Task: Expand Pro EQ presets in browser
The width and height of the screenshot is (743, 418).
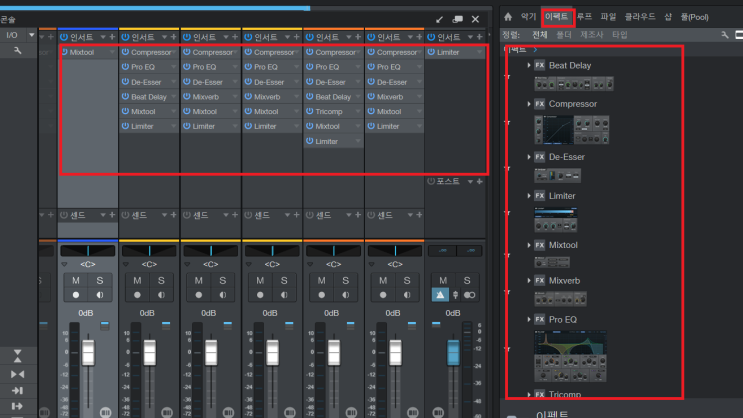Action: tap(529, 319)
